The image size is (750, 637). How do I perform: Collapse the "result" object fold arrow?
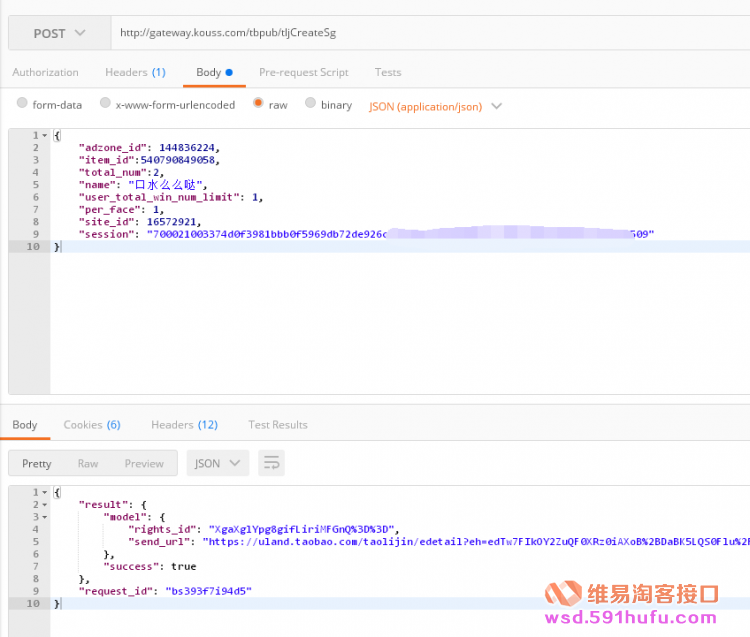tap(44, 505)
